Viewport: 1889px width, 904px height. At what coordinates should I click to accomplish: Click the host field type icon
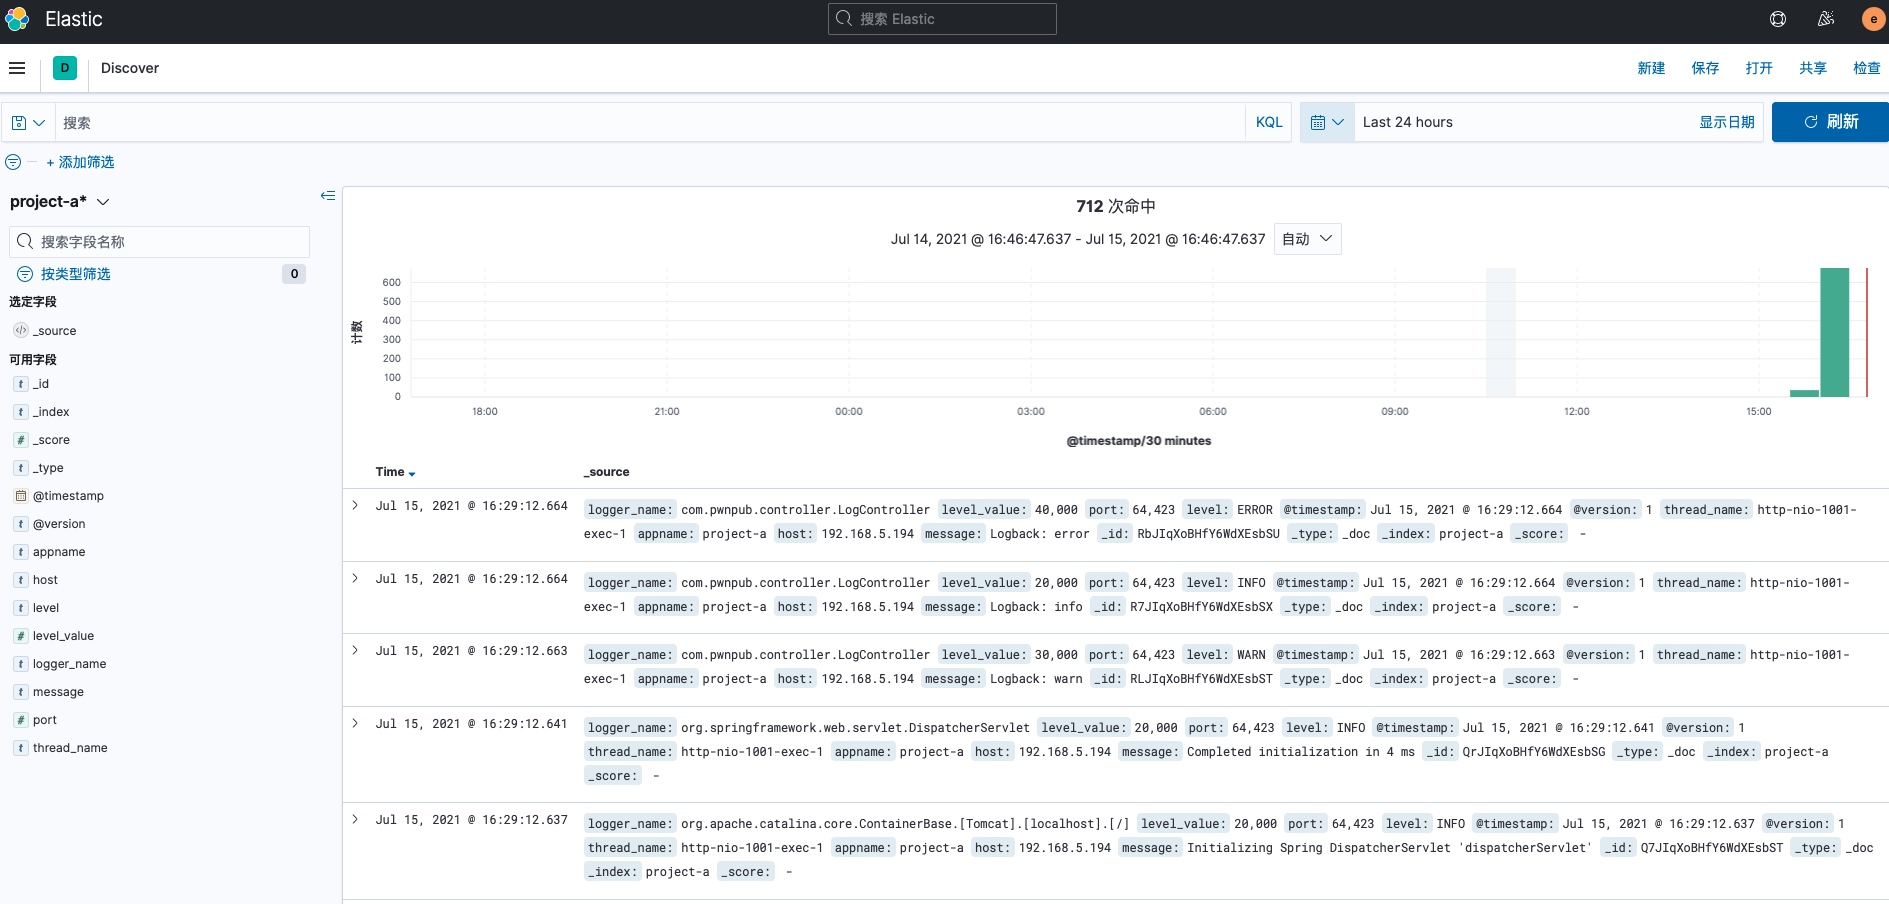tap(21, 580)
